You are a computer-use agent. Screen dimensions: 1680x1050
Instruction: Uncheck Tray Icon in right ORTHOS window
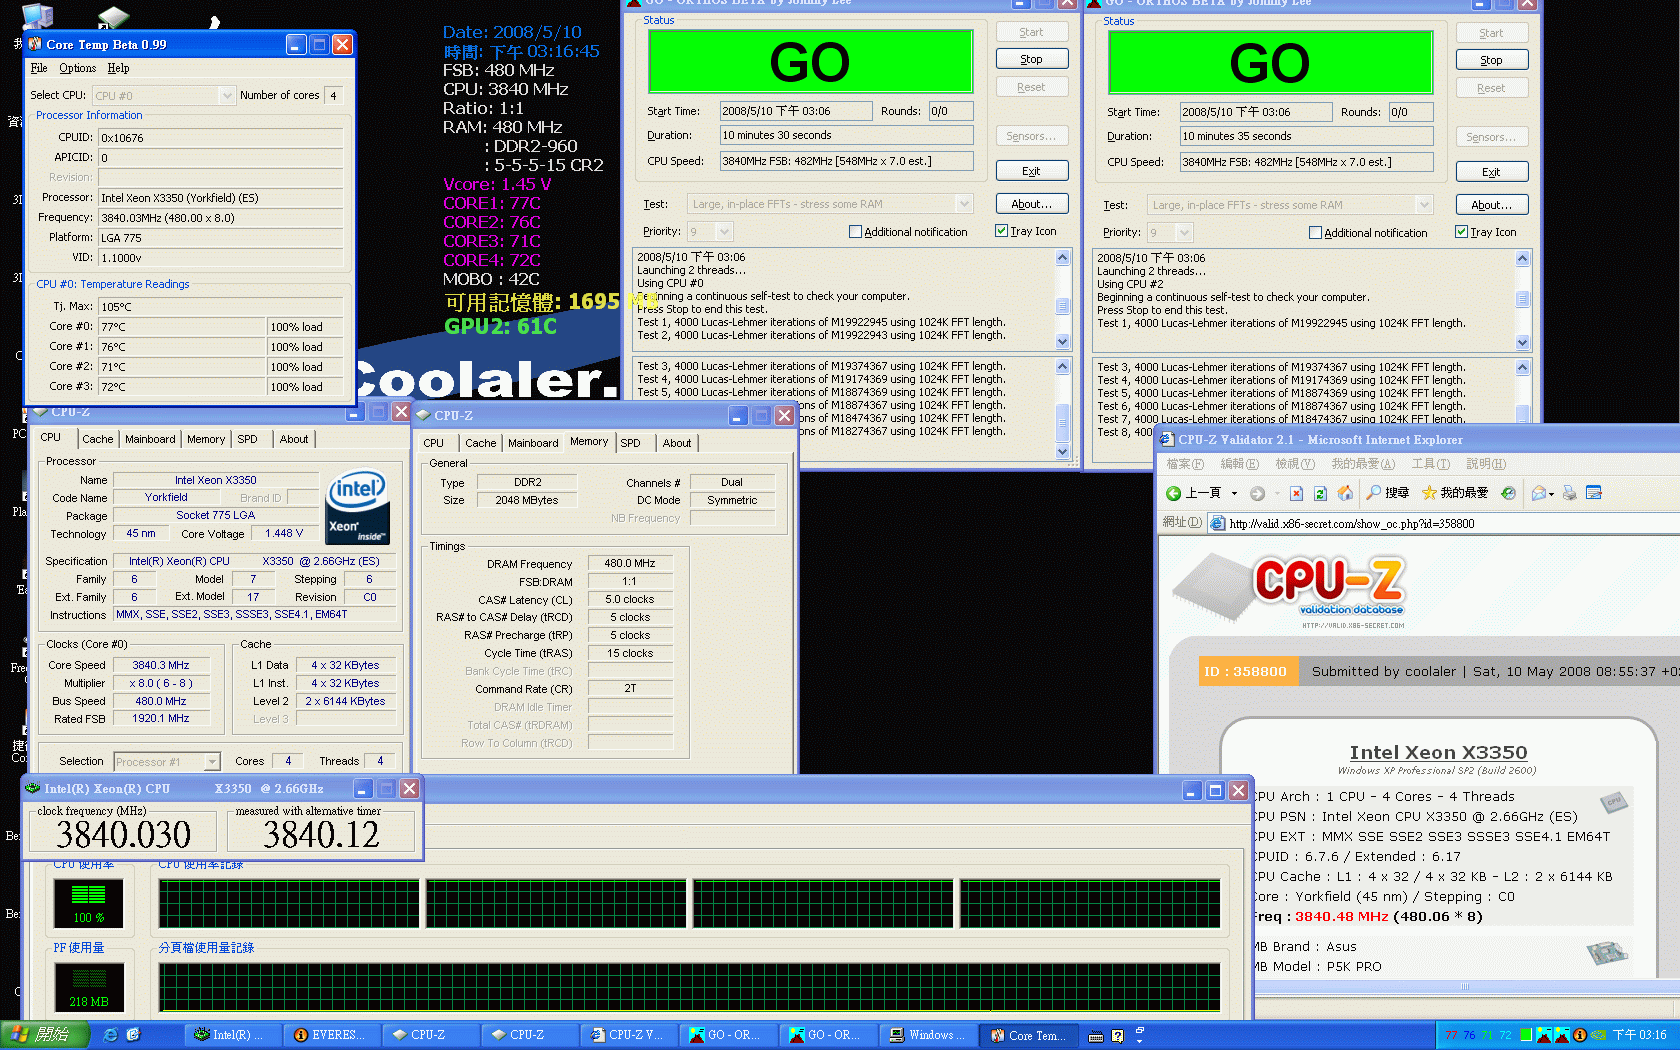(1461, 232)
